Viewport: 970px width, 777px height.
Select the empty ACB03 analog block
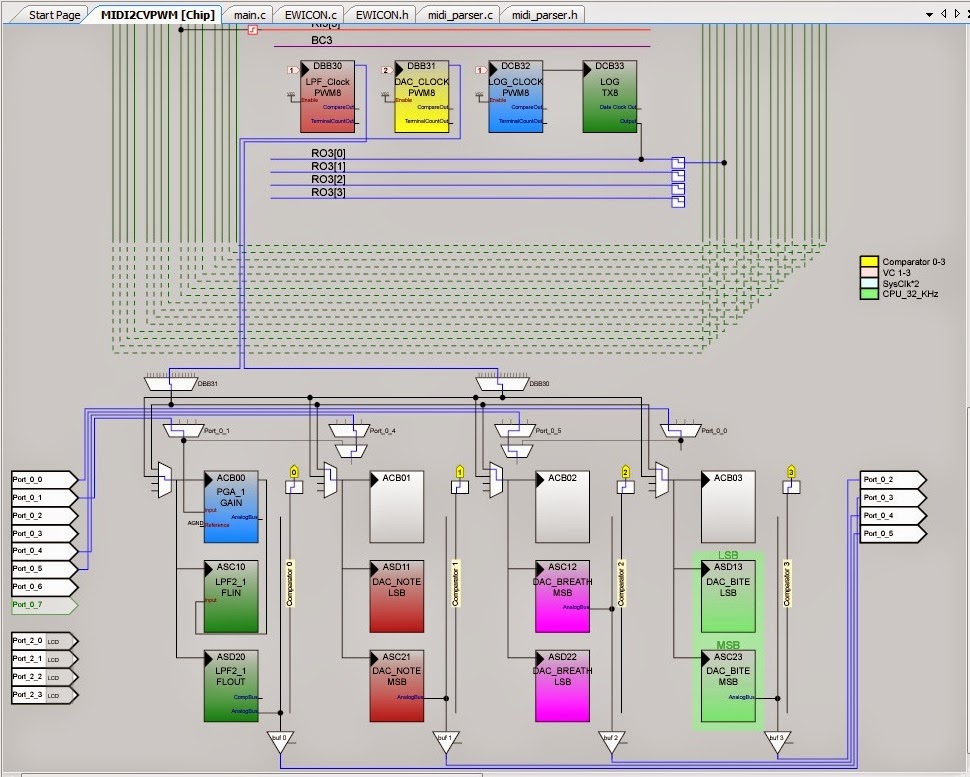pyautogui.click(x=728, y=507)
